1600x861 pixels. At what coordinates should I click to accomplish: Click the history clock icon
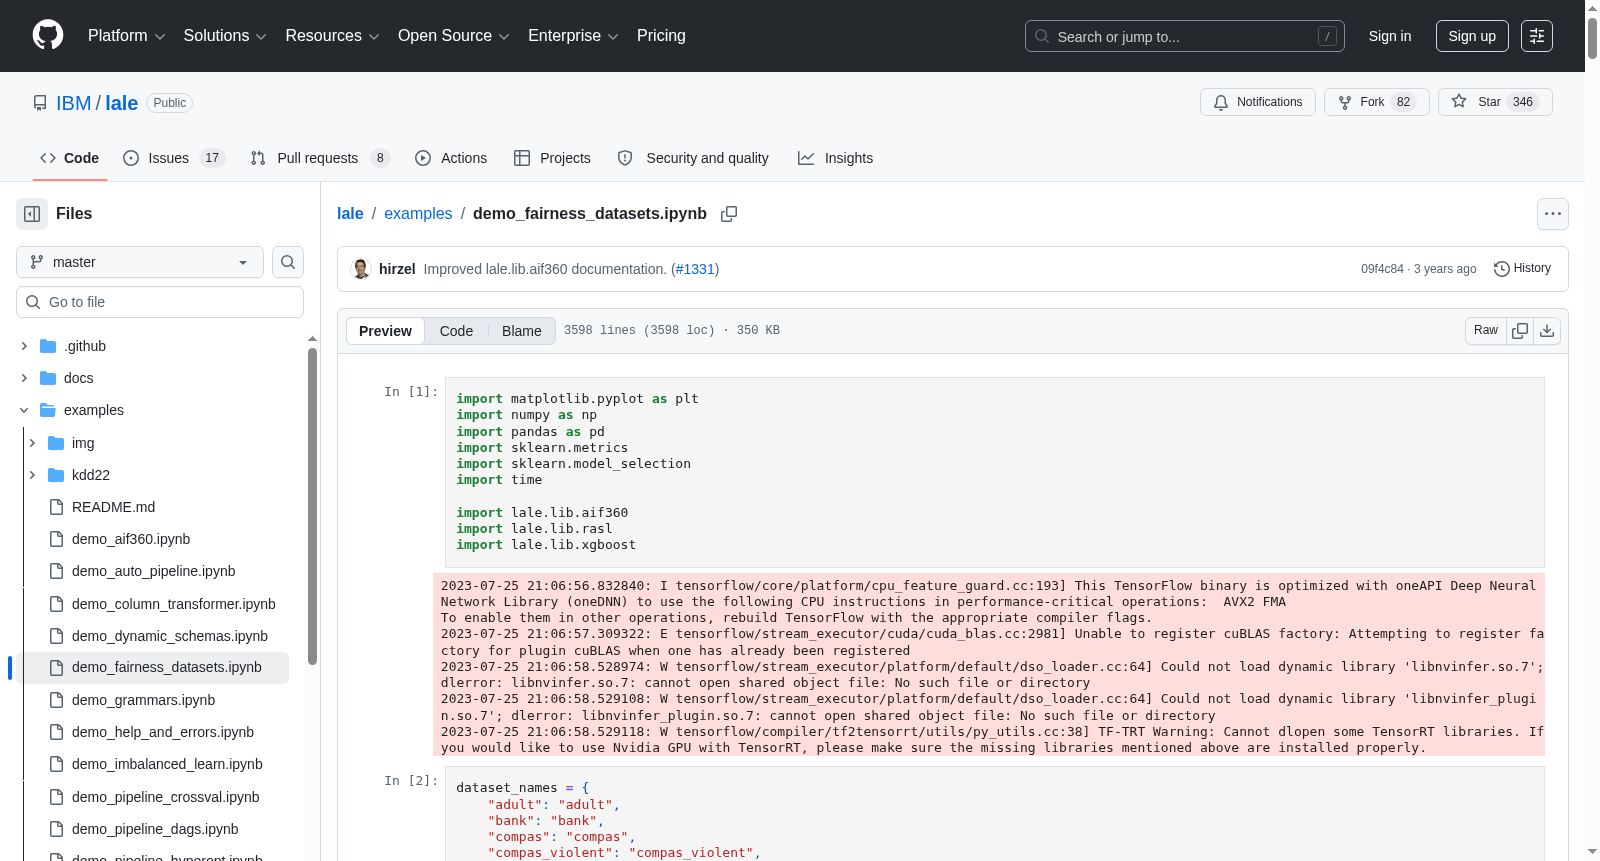1501,269
